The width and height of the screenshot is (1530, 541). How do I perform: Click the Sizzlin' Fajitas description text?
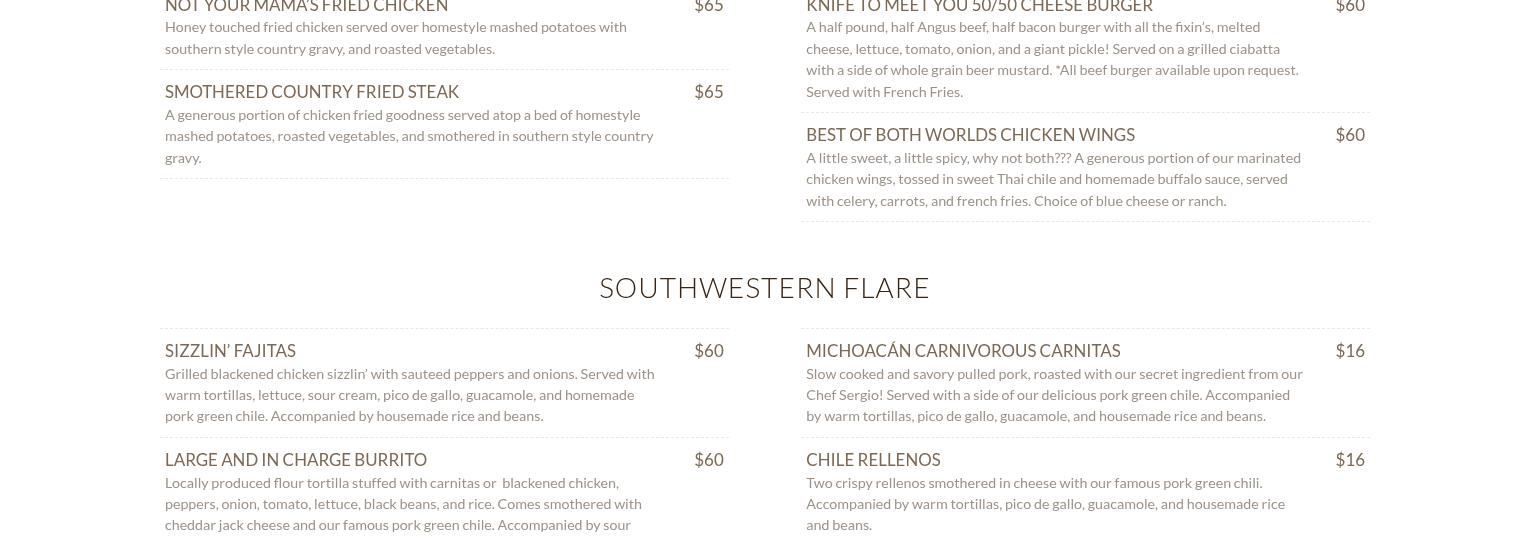409,395
